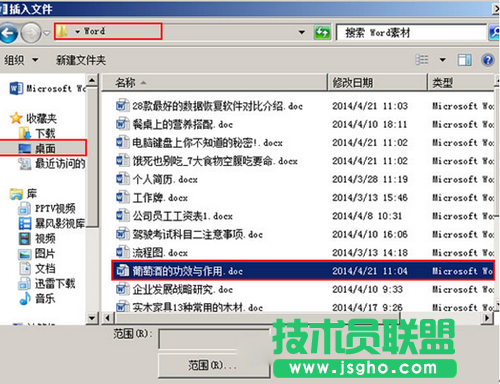
Task: Expand the view options dropdown arrow
Action: [x=442, y=60]
